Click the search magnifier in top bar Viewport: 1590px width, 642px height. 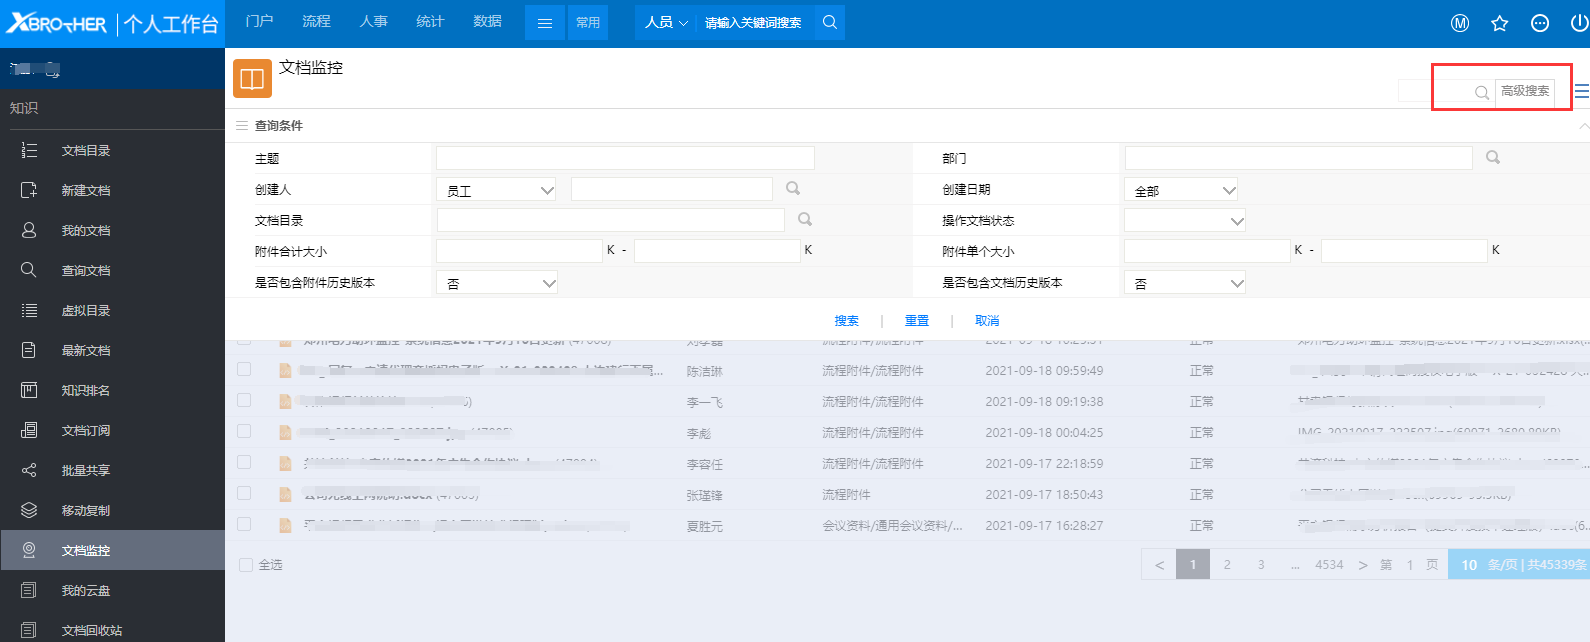tap(829, 22)
